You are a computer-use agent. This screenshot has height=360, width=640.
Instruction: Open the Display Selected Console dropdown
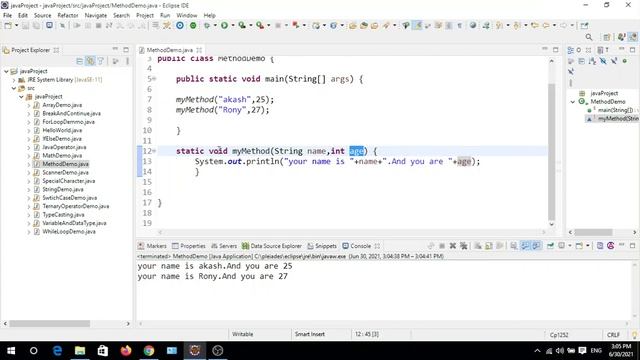pos(570,246)
